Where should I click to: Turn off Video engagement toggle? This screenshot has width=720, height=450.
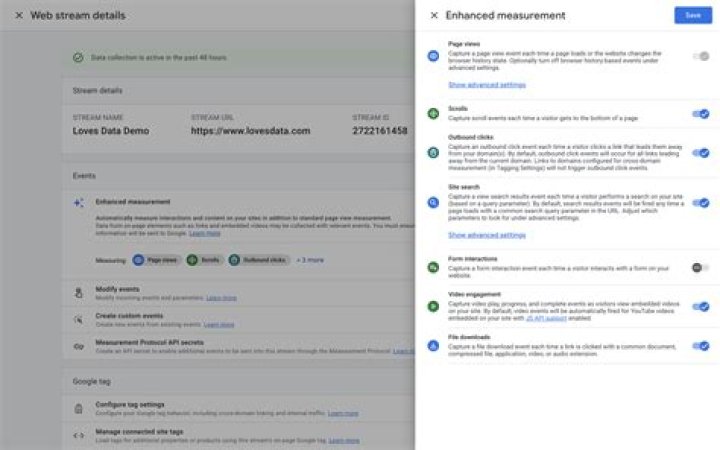click(x=701, y=306)
